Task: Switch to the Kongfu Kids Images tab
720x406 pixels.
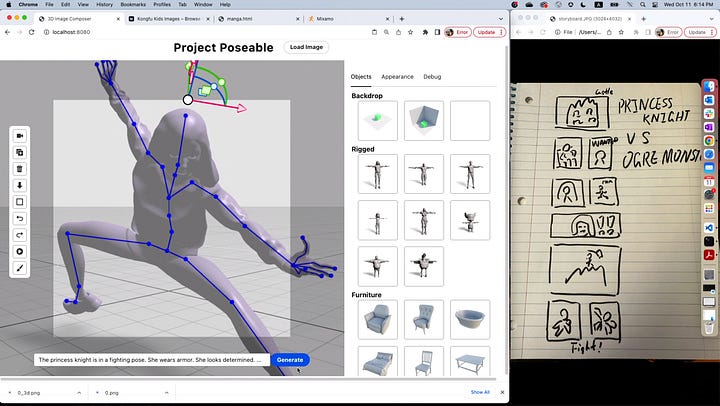Action: (168, 19)
